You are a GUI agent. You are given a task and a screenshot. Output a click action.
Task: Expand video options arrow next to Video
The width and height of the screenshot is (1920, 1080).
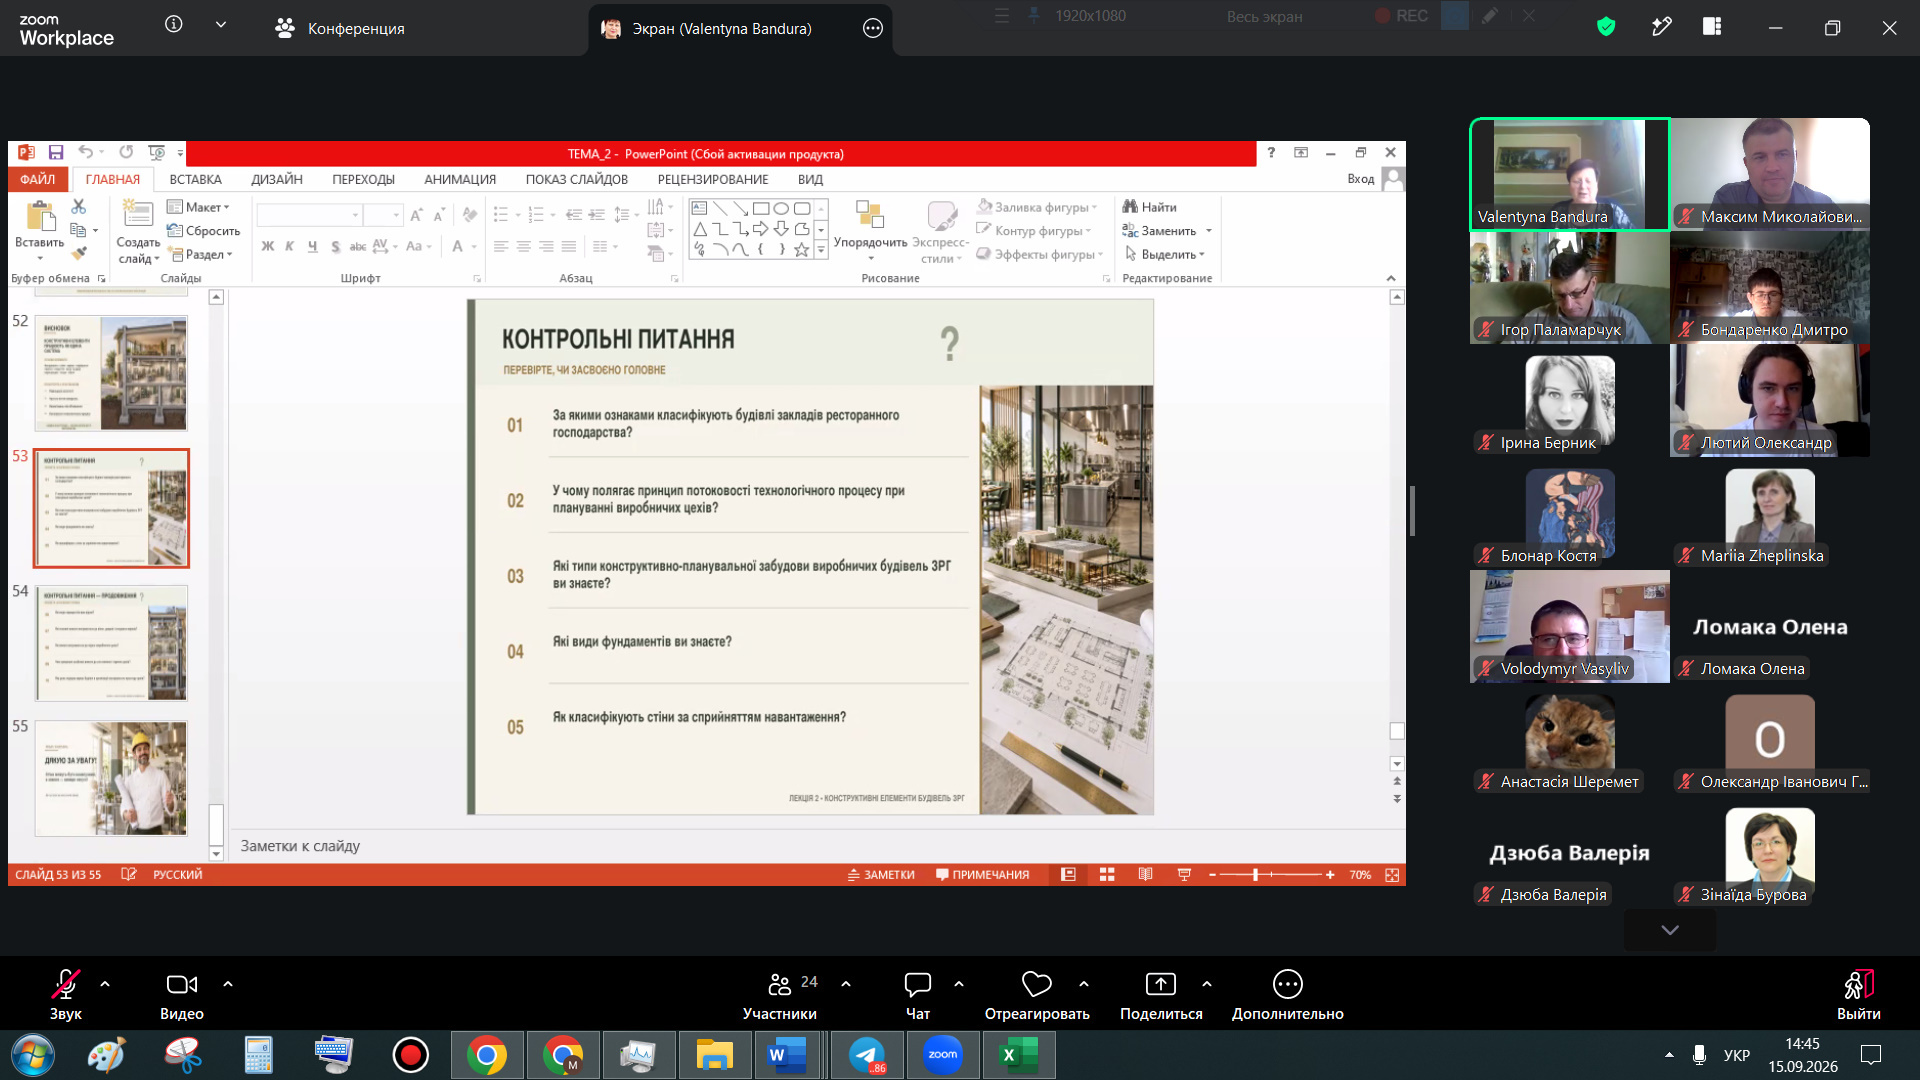tap(228, 984)
